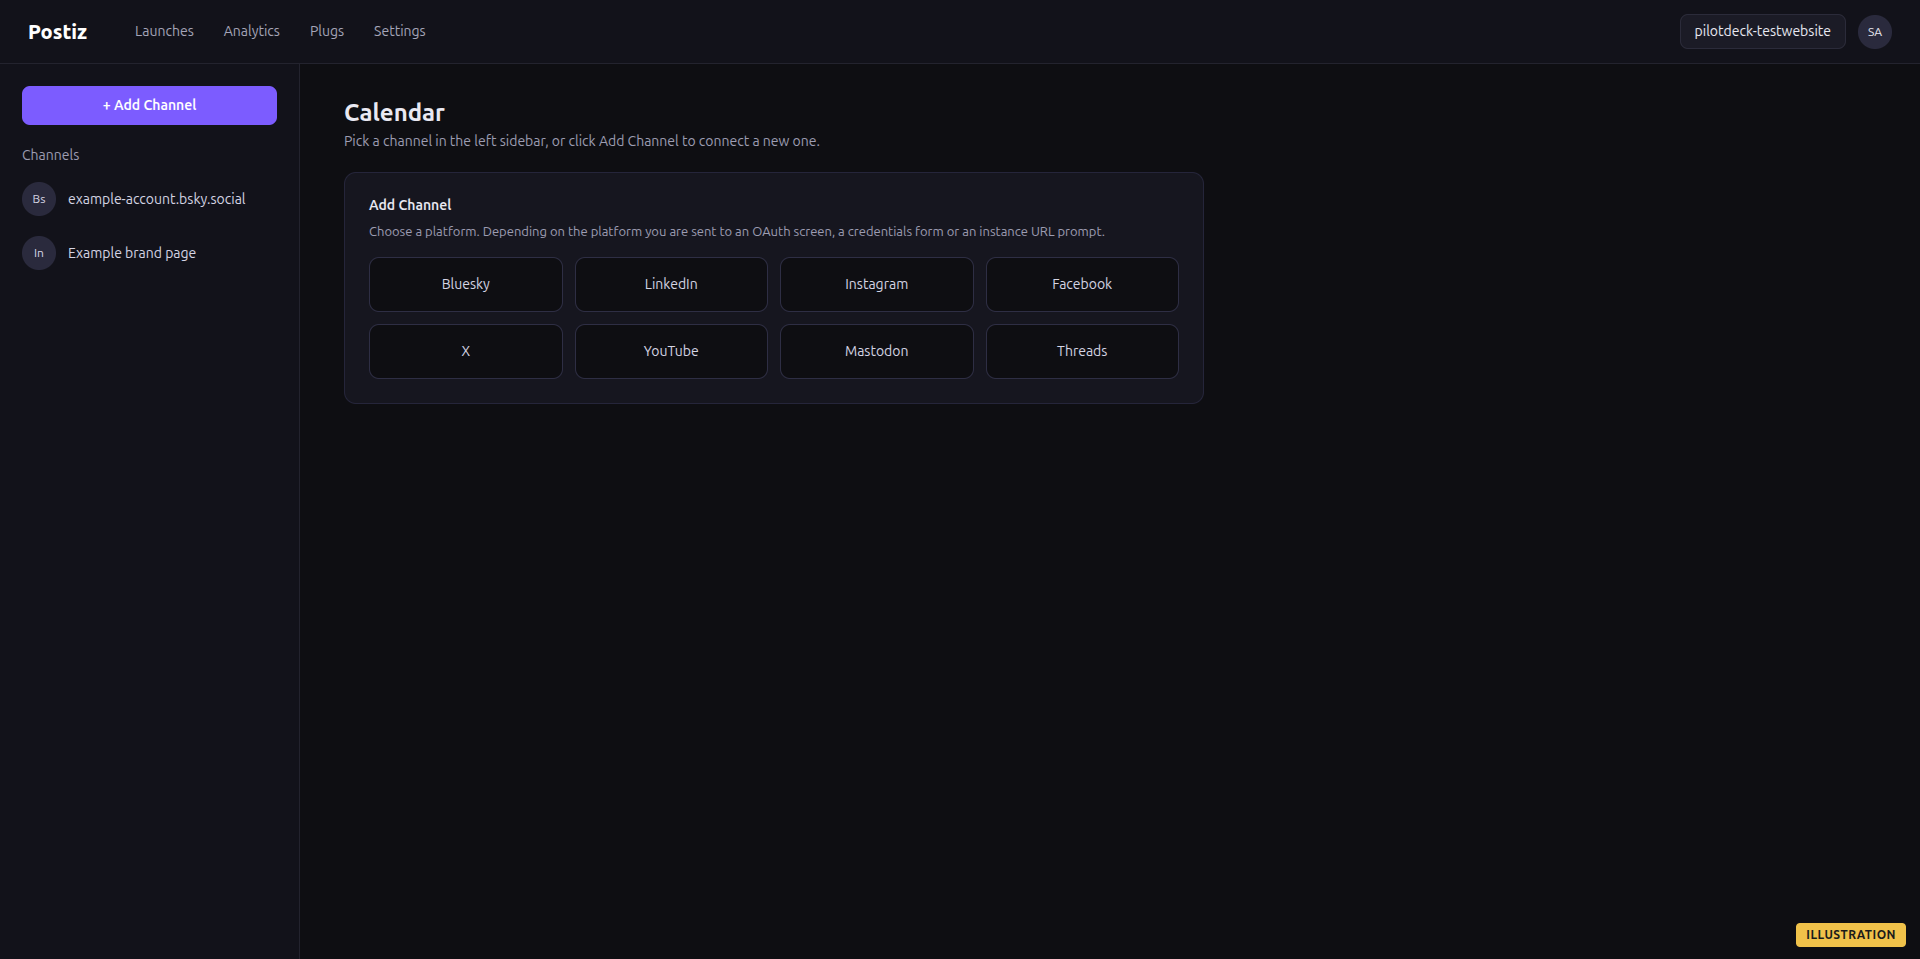
Task: Select the Mastodon platform
Action: click(x=877, y=351)
